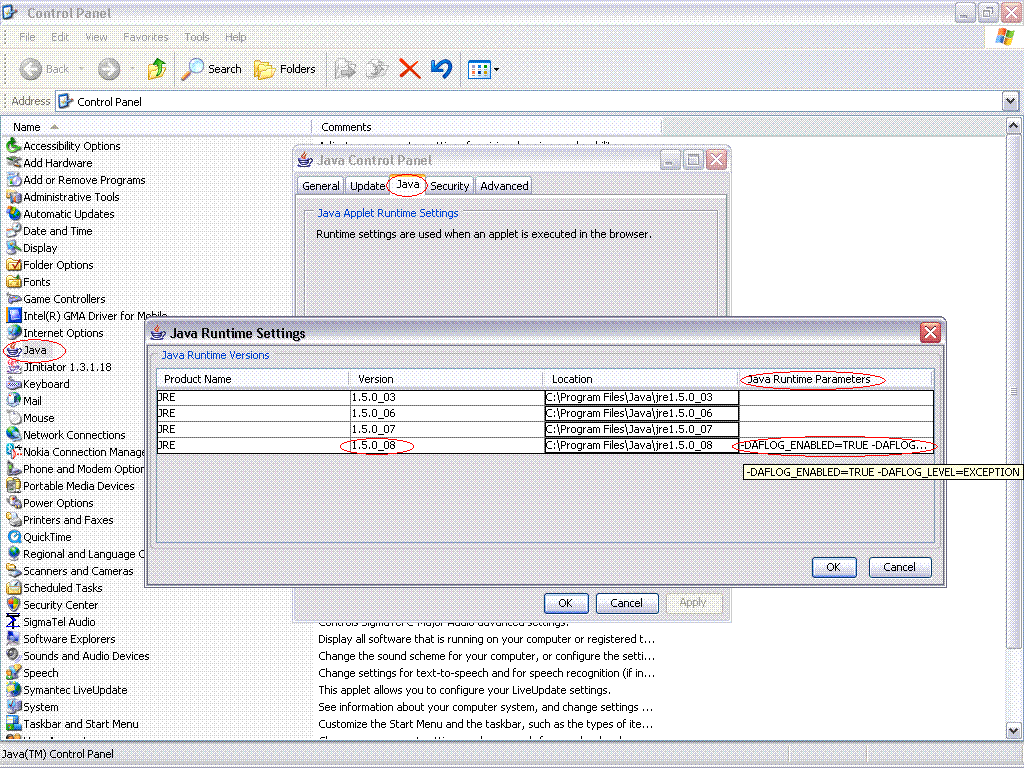
Task: Select Administrative Tools item
Action: tap(63, 197)
